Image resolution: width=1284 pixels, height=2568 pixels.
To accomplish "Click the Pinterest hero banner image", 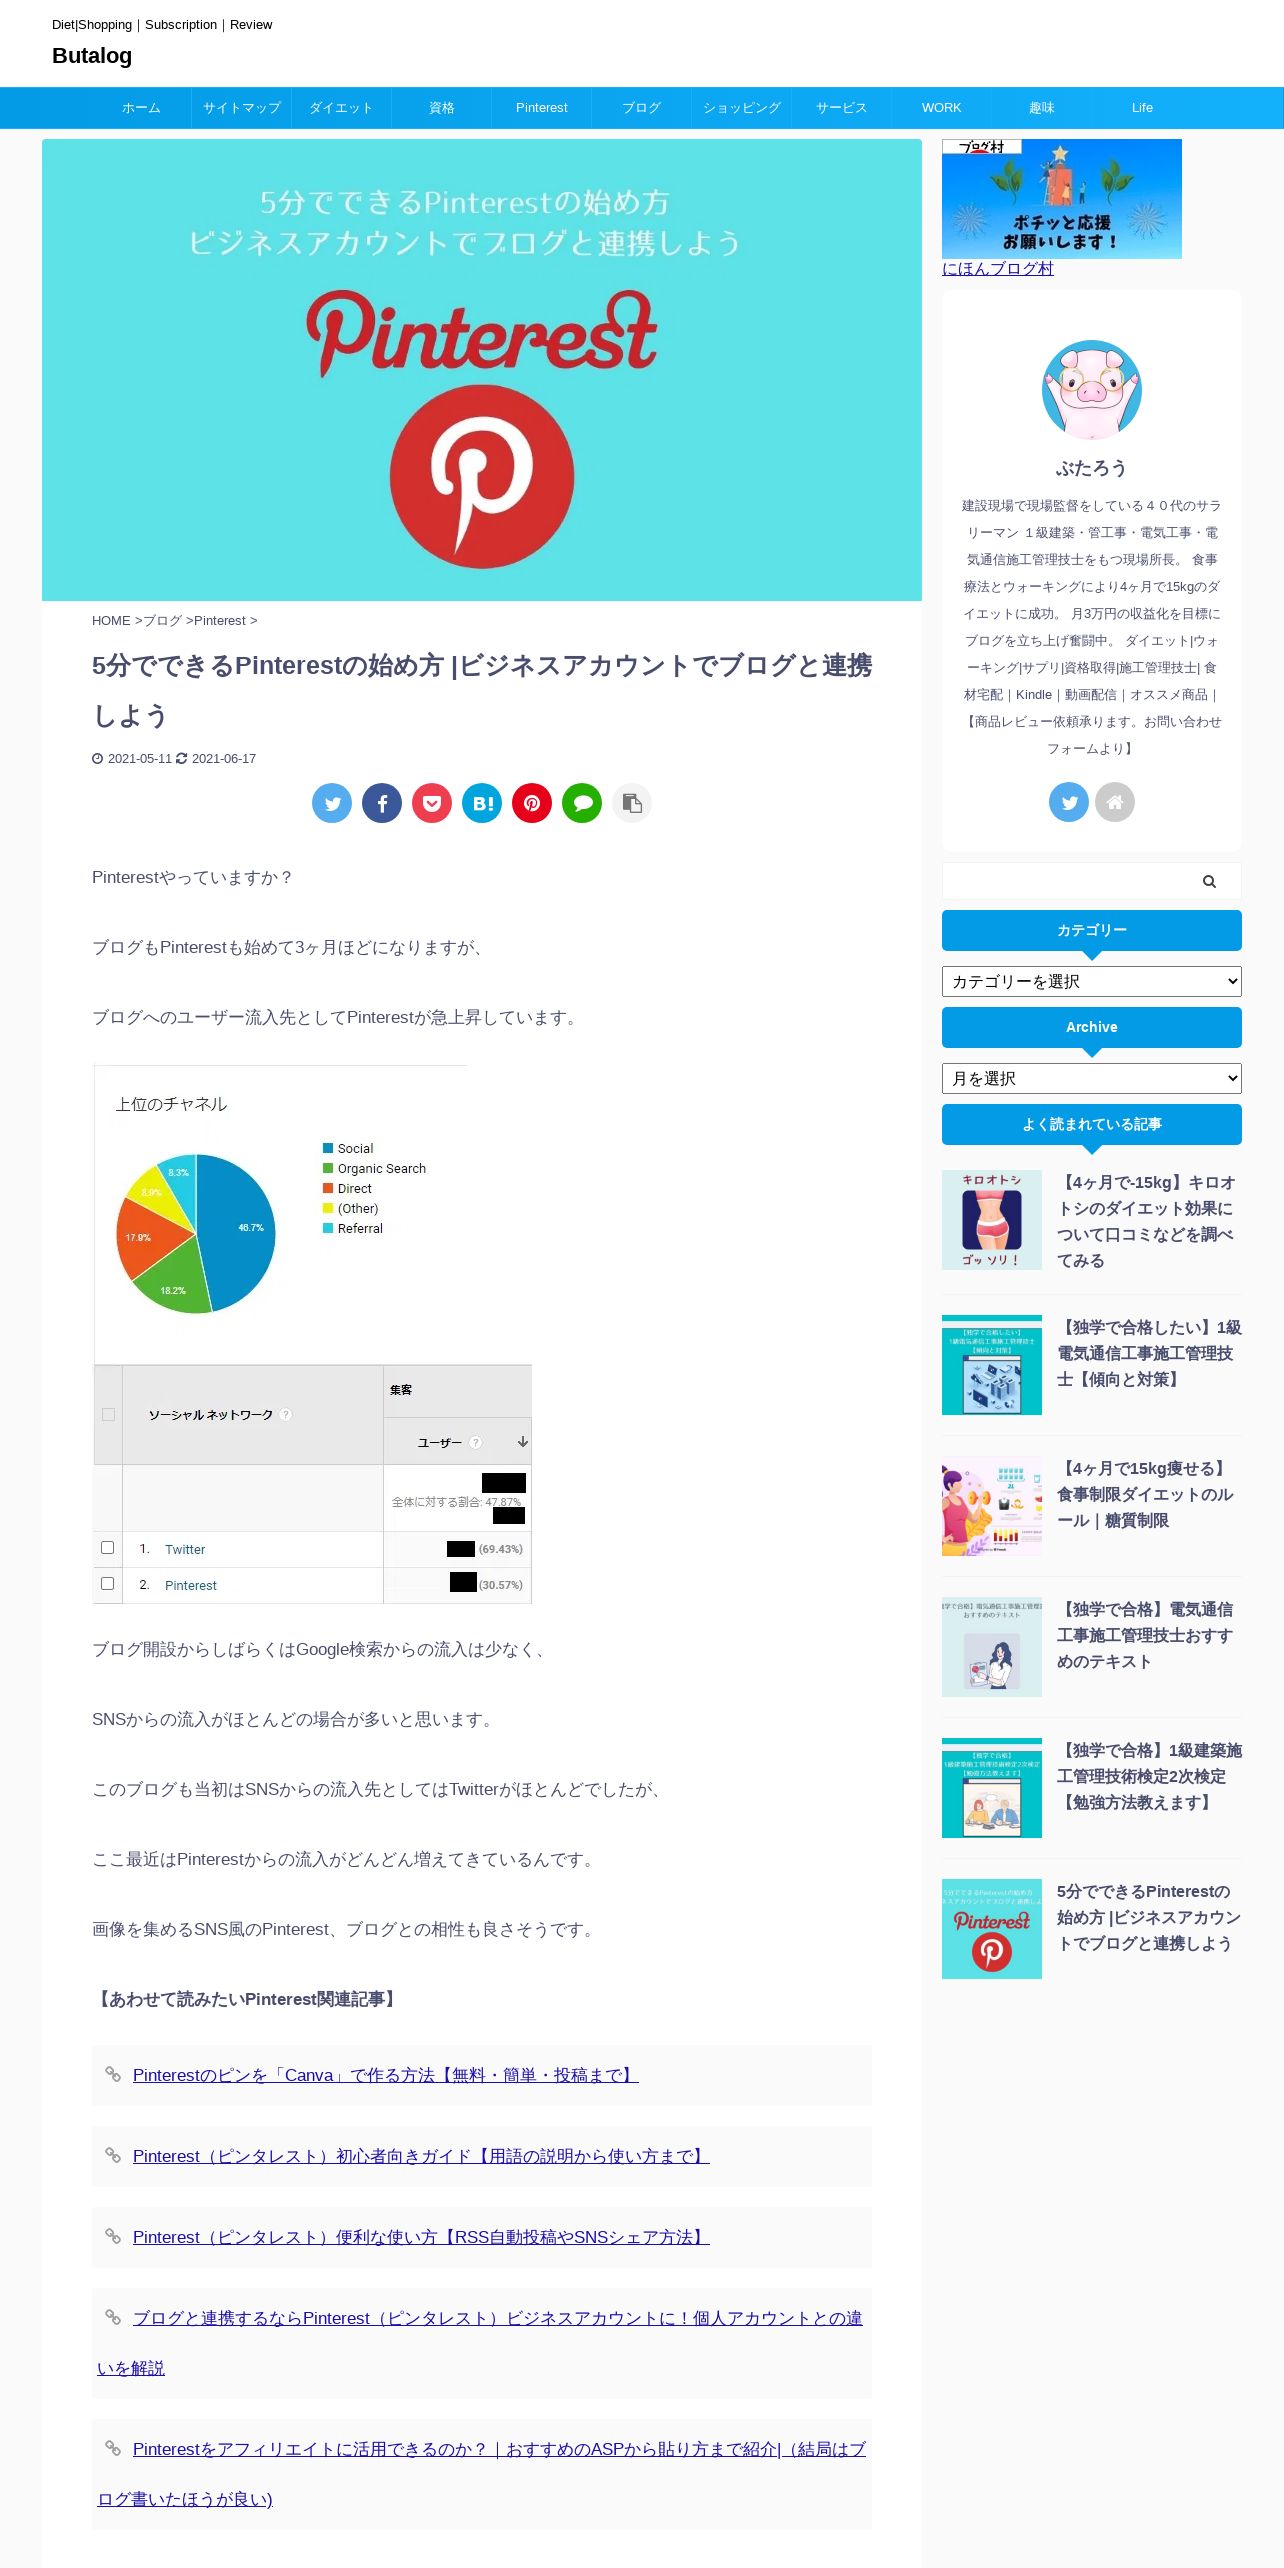I will tap(482, 370).
